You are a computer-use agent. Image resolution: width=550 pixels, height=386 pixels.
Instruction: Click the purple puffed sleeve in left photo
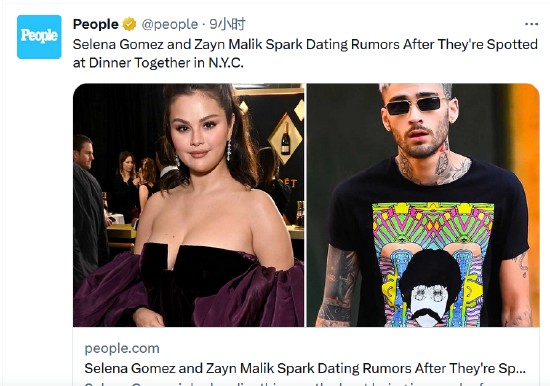(x=109, y=290)
